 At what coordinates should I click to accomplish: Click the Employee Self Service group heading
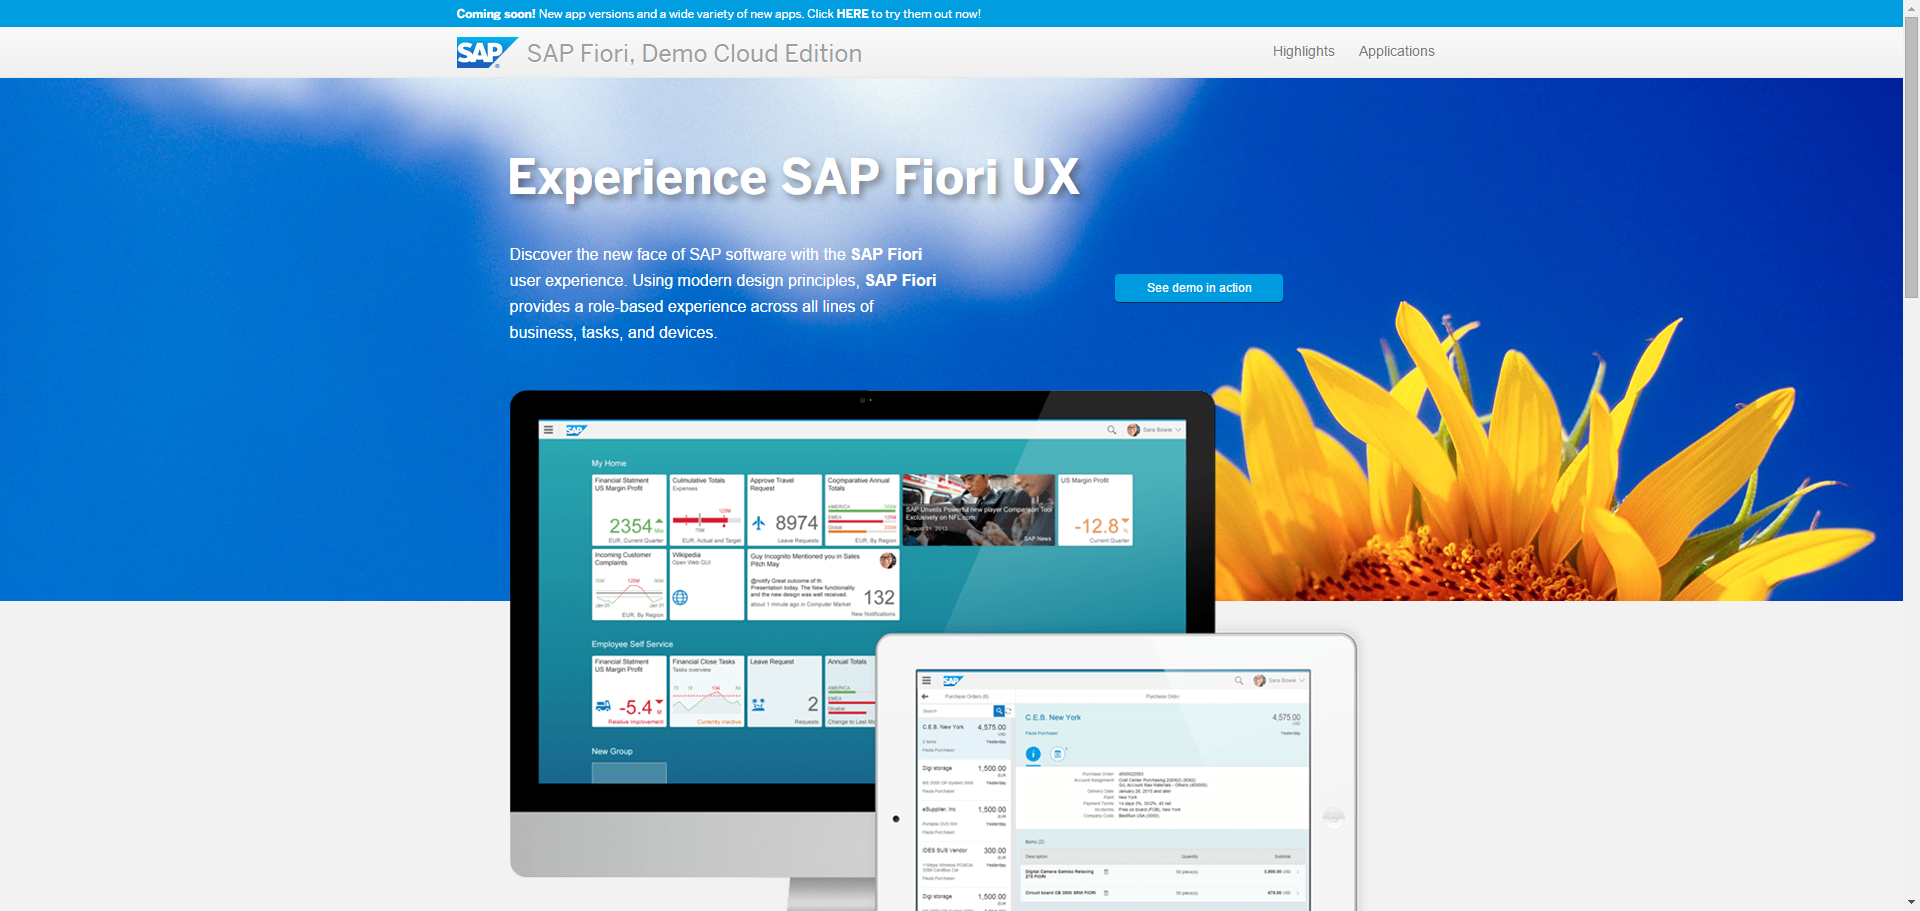[x=632, y=644]
